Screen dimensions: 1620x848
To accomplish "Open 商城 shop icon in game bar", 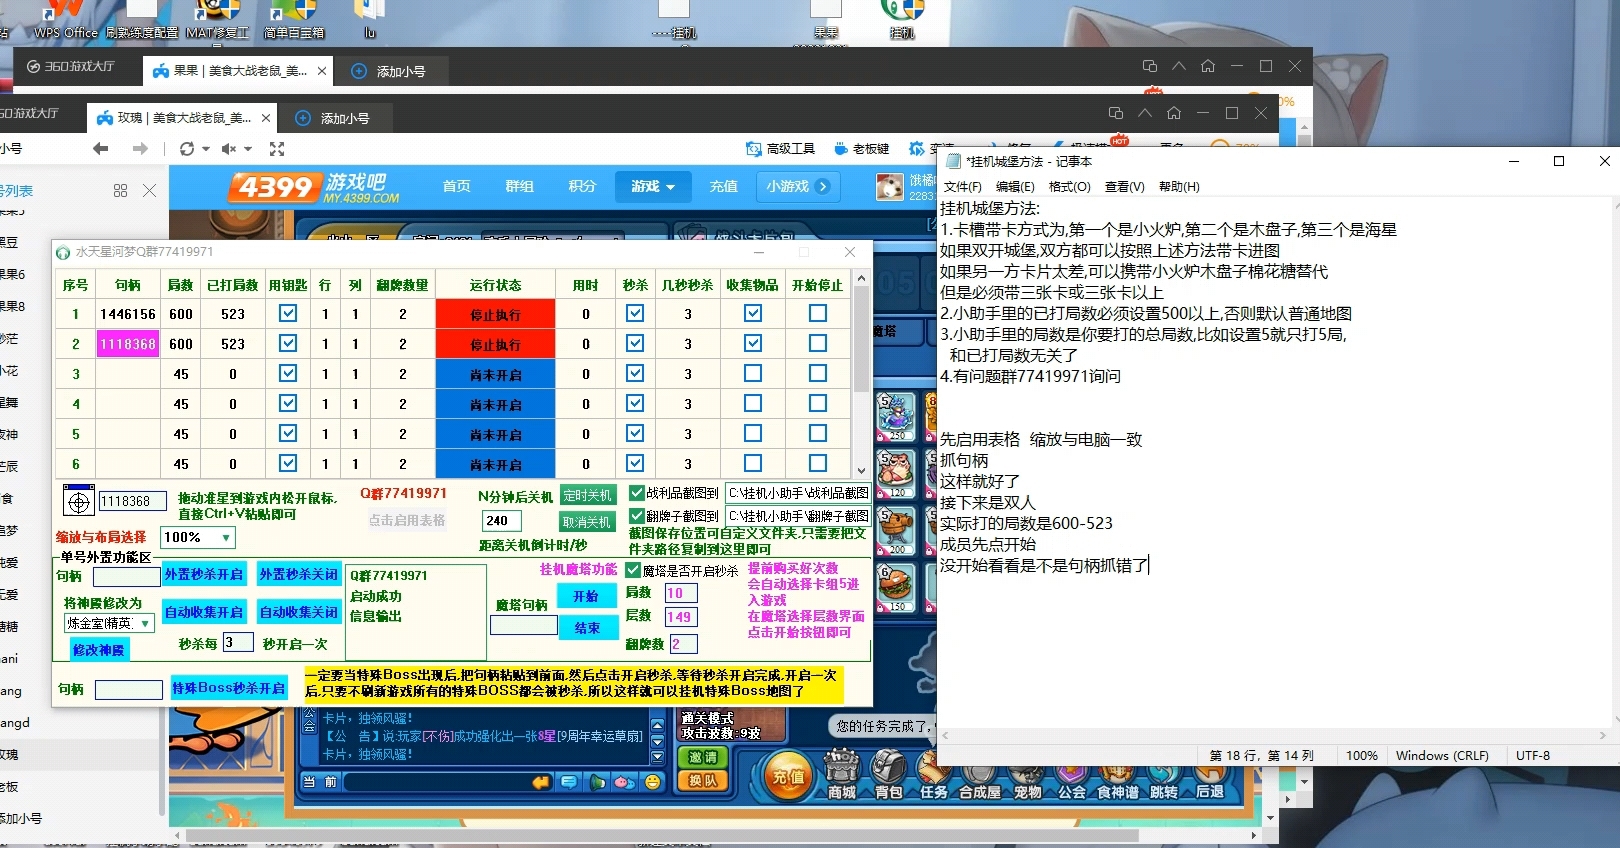I will coord(842,776).
